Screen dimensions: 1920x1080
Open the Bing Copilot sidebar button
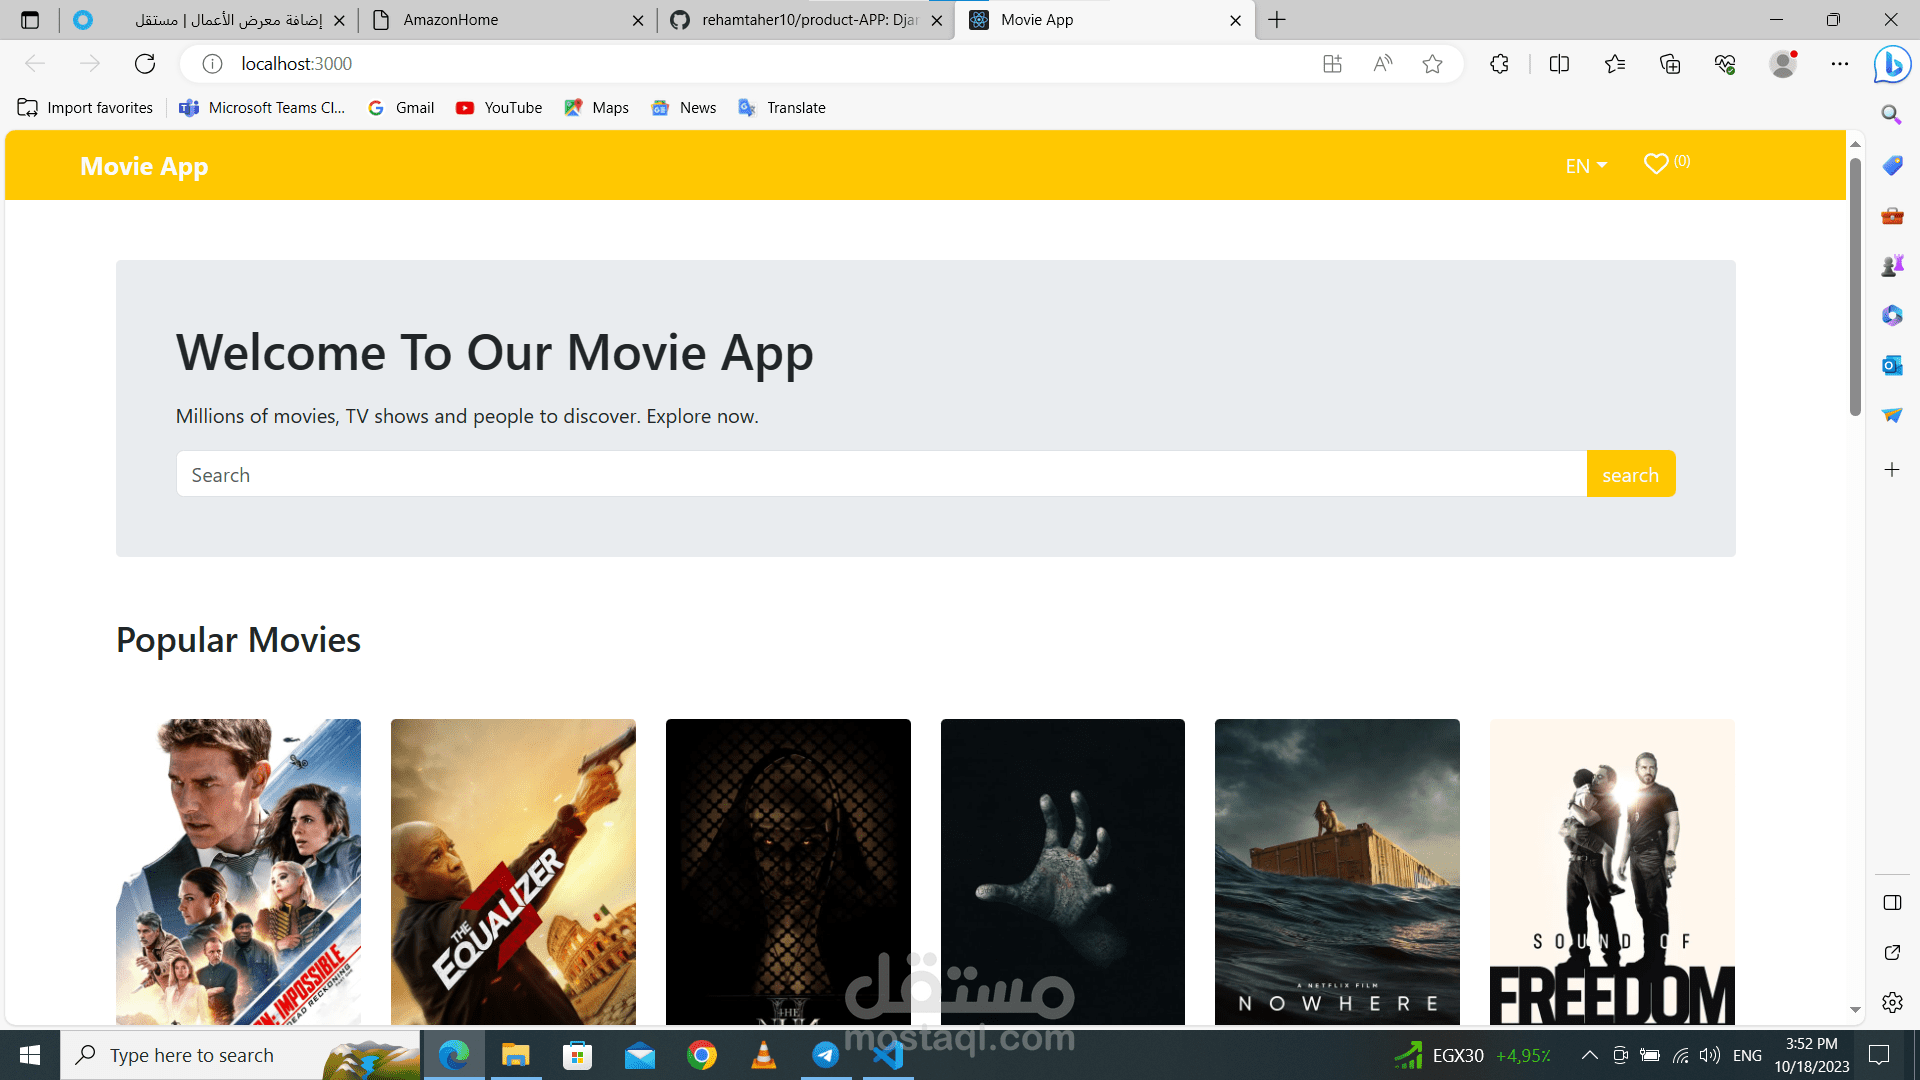point(1892,65)
